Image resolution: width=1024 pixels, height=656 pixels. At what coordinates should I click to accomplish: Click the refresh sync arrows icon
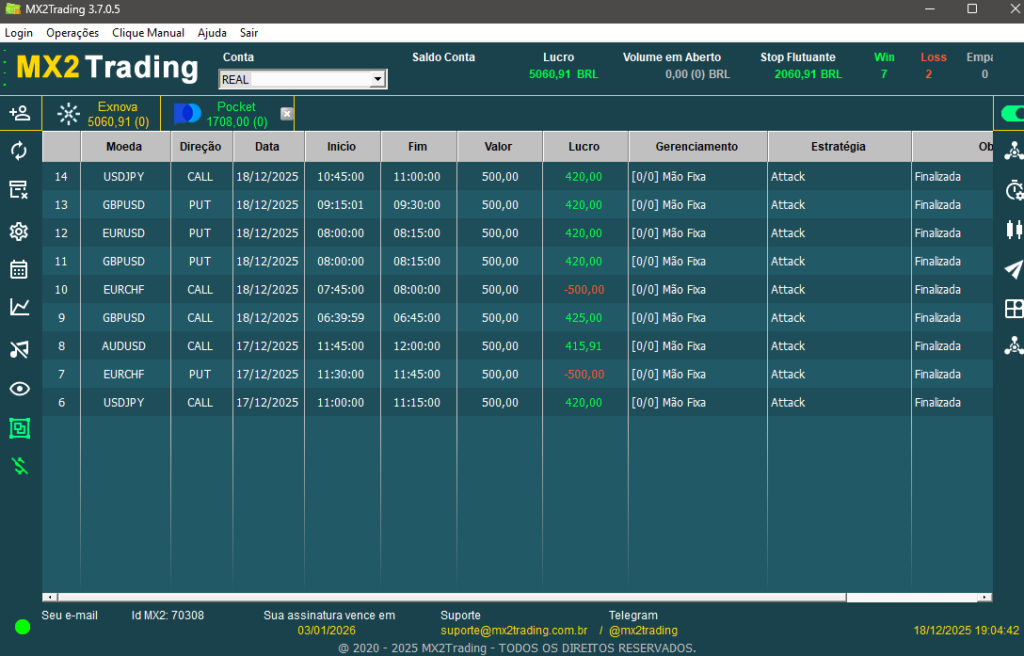pos(19,151)
